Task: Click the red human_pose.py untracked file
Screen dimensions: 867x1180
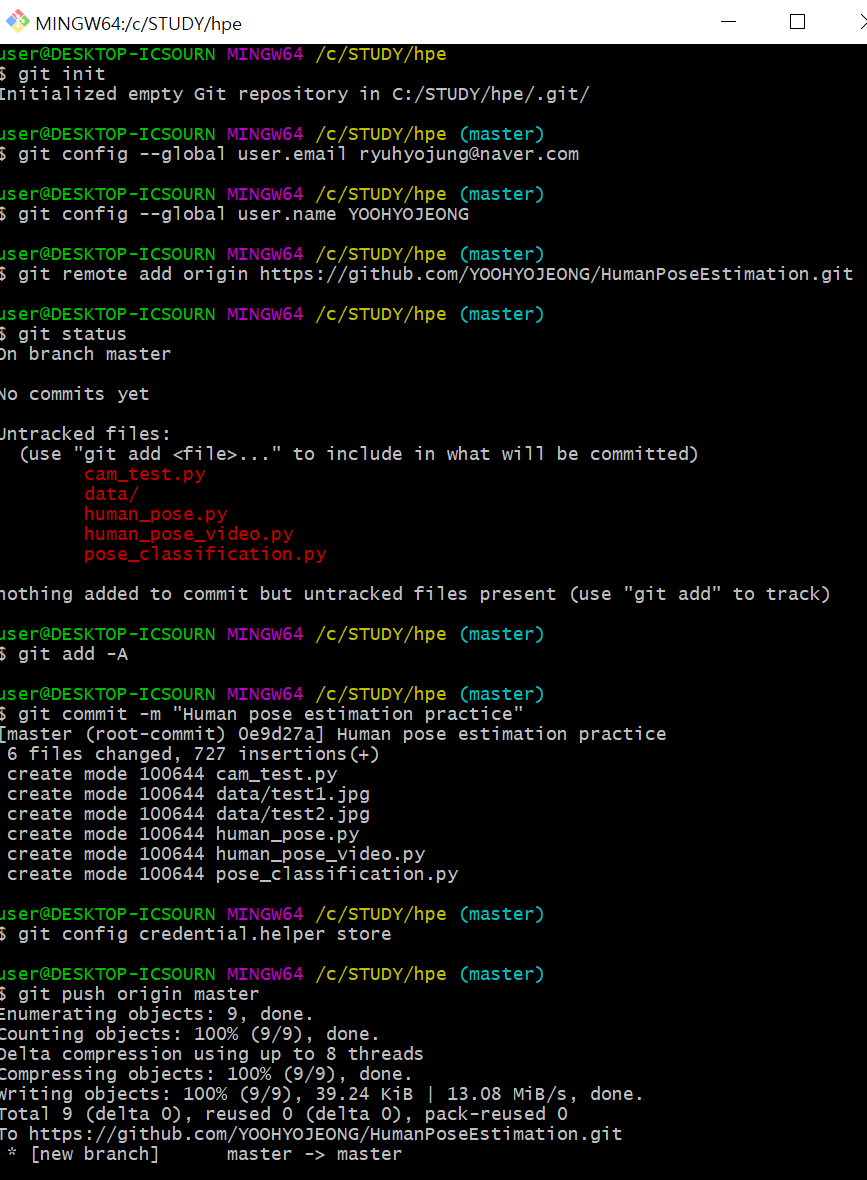Action: click(x=156, y=514)
